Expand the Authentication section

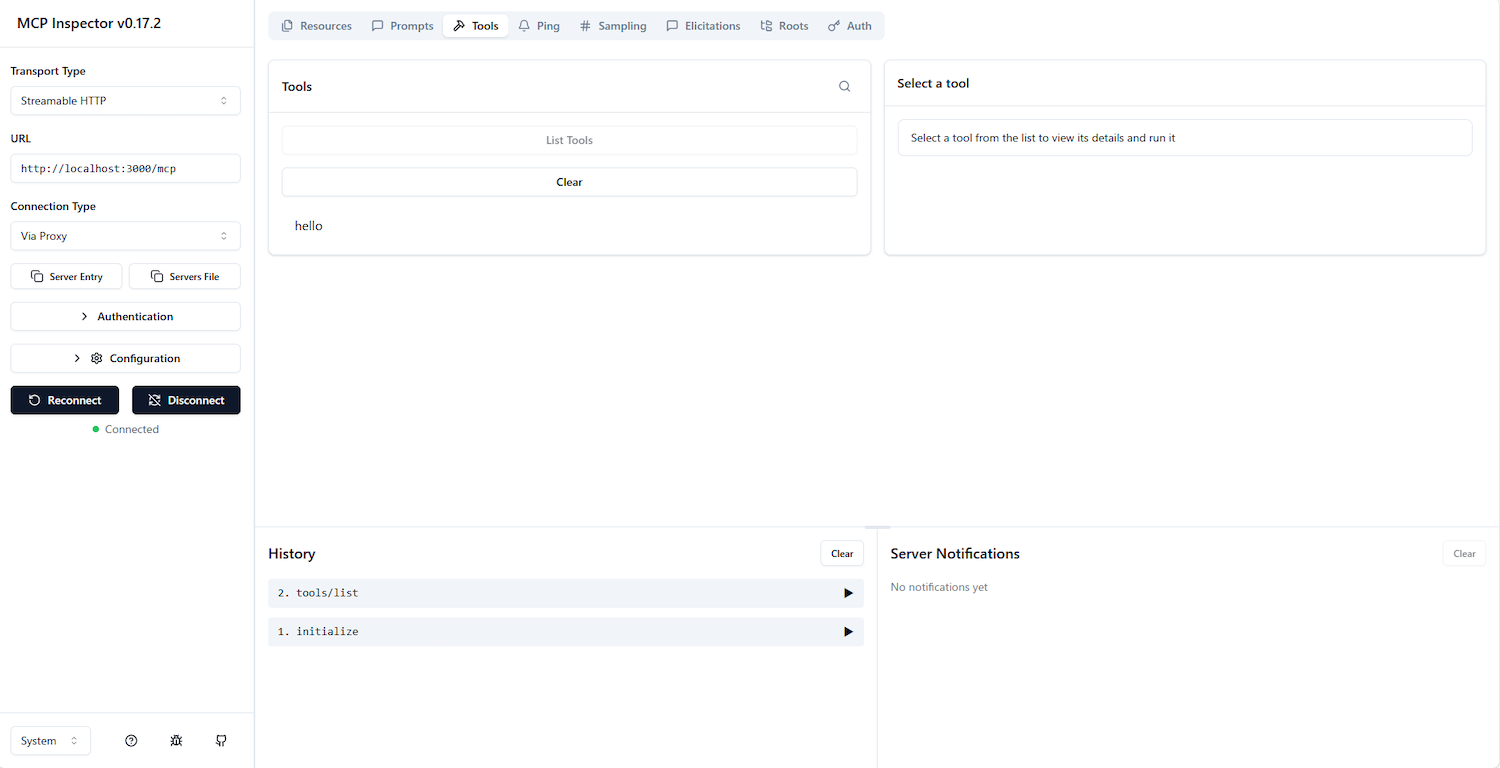pos(125,317)
